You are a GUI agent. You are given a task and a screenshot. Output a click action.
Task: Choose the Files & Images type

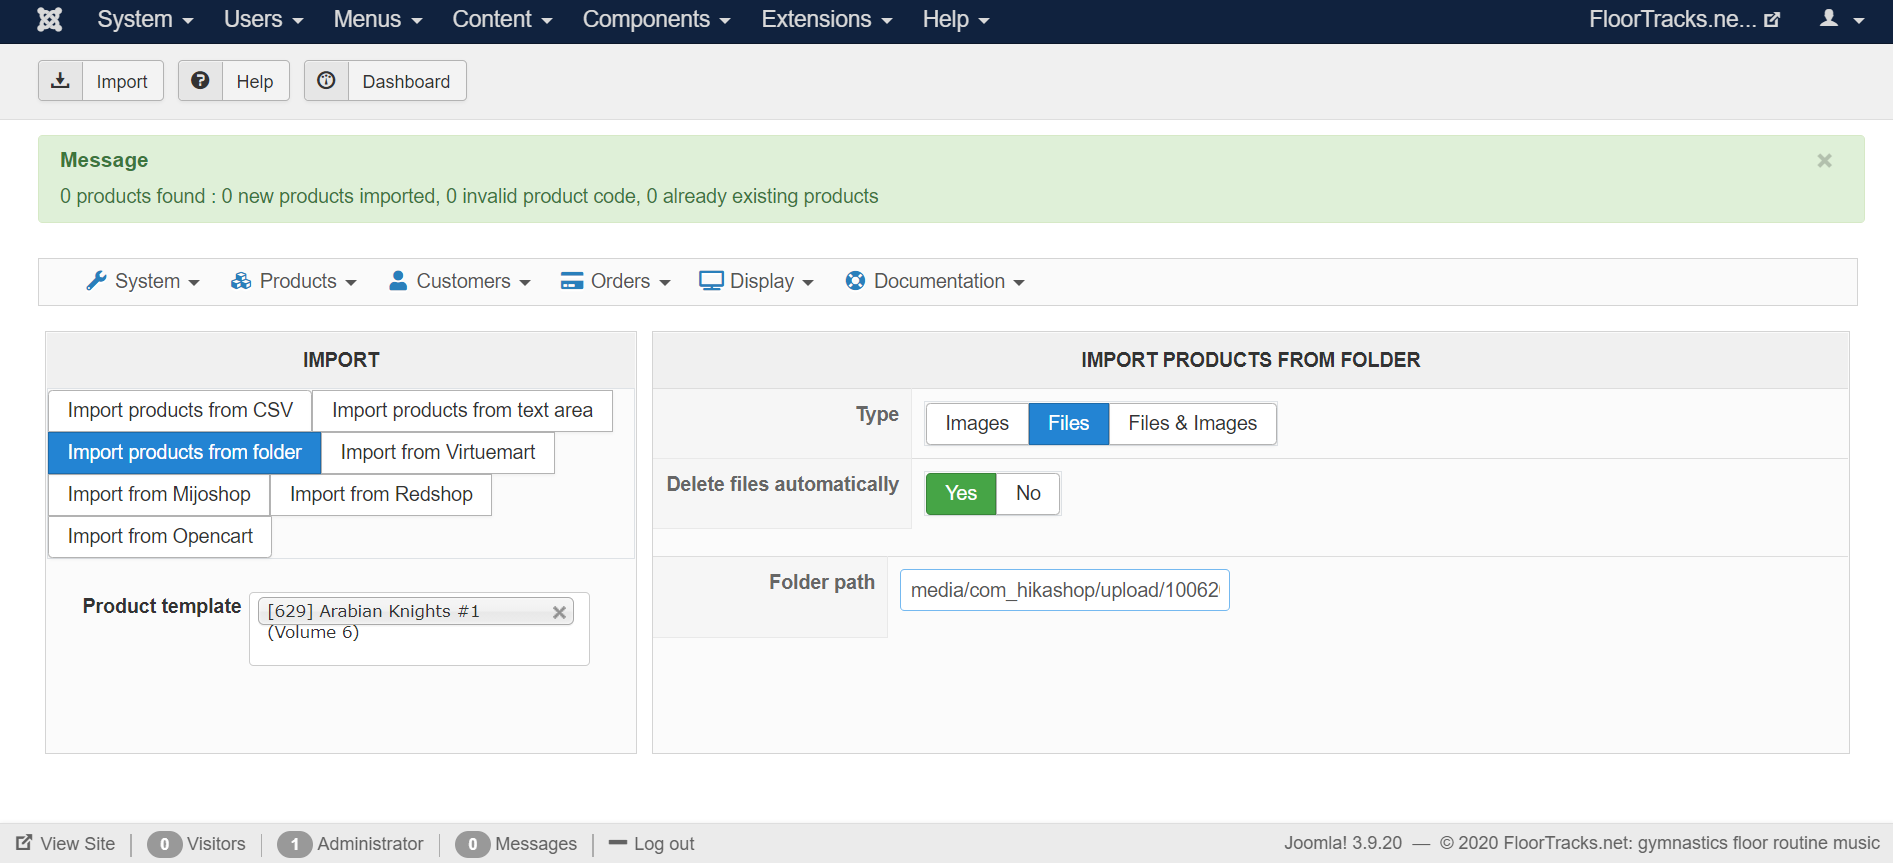(x=1192, y=423)
